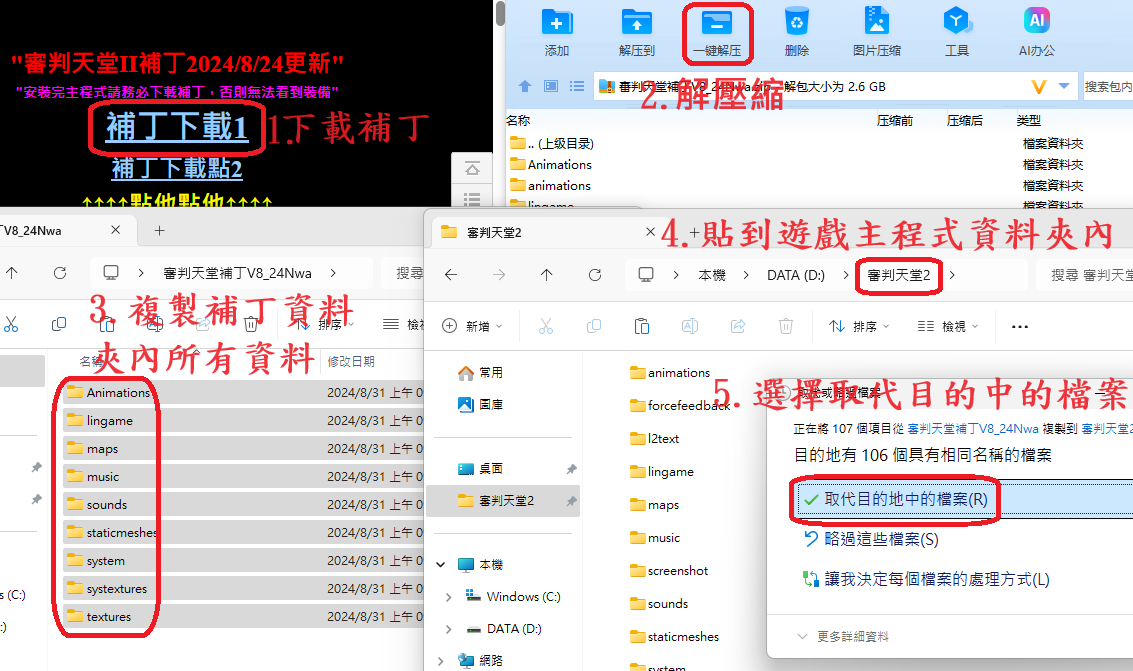Go back in 審判天堂2 explorer window
1133x671 pixels.
coord(451,275)
